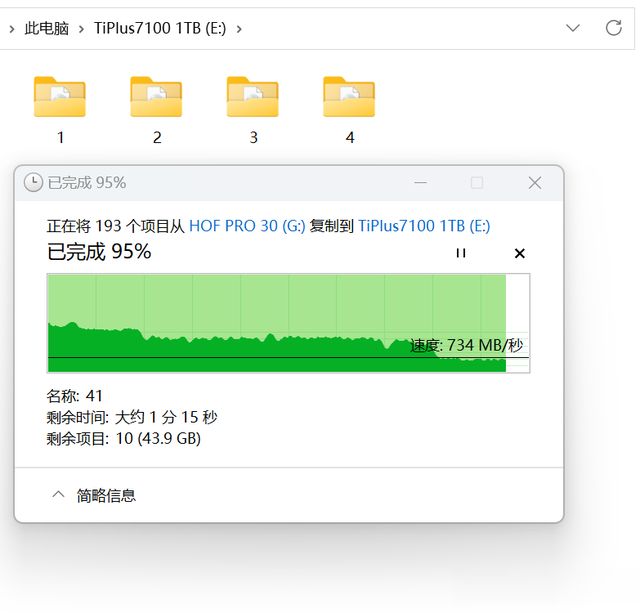Refresh the Explorer address bar
The image size is (640, 613).
tap(613, 28)
